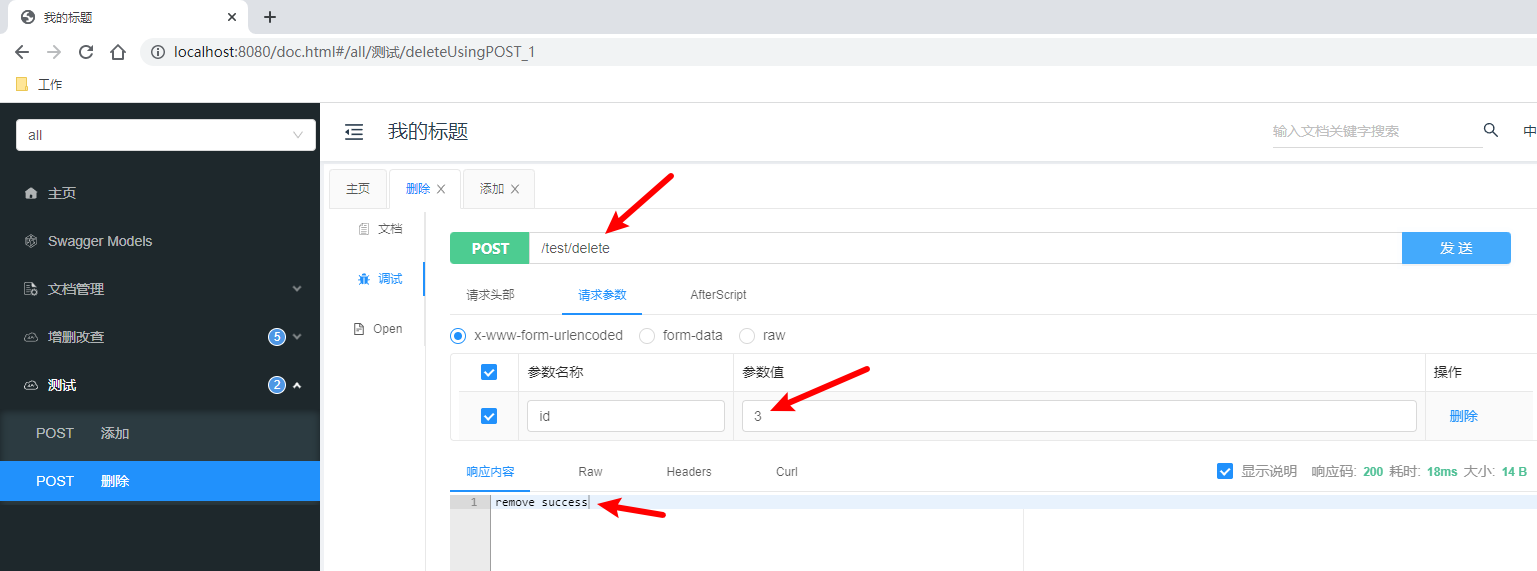The width and height of the screenshot is (1537, 571).
Task: Switch to the 主页 tab
Action: point(358,189)
